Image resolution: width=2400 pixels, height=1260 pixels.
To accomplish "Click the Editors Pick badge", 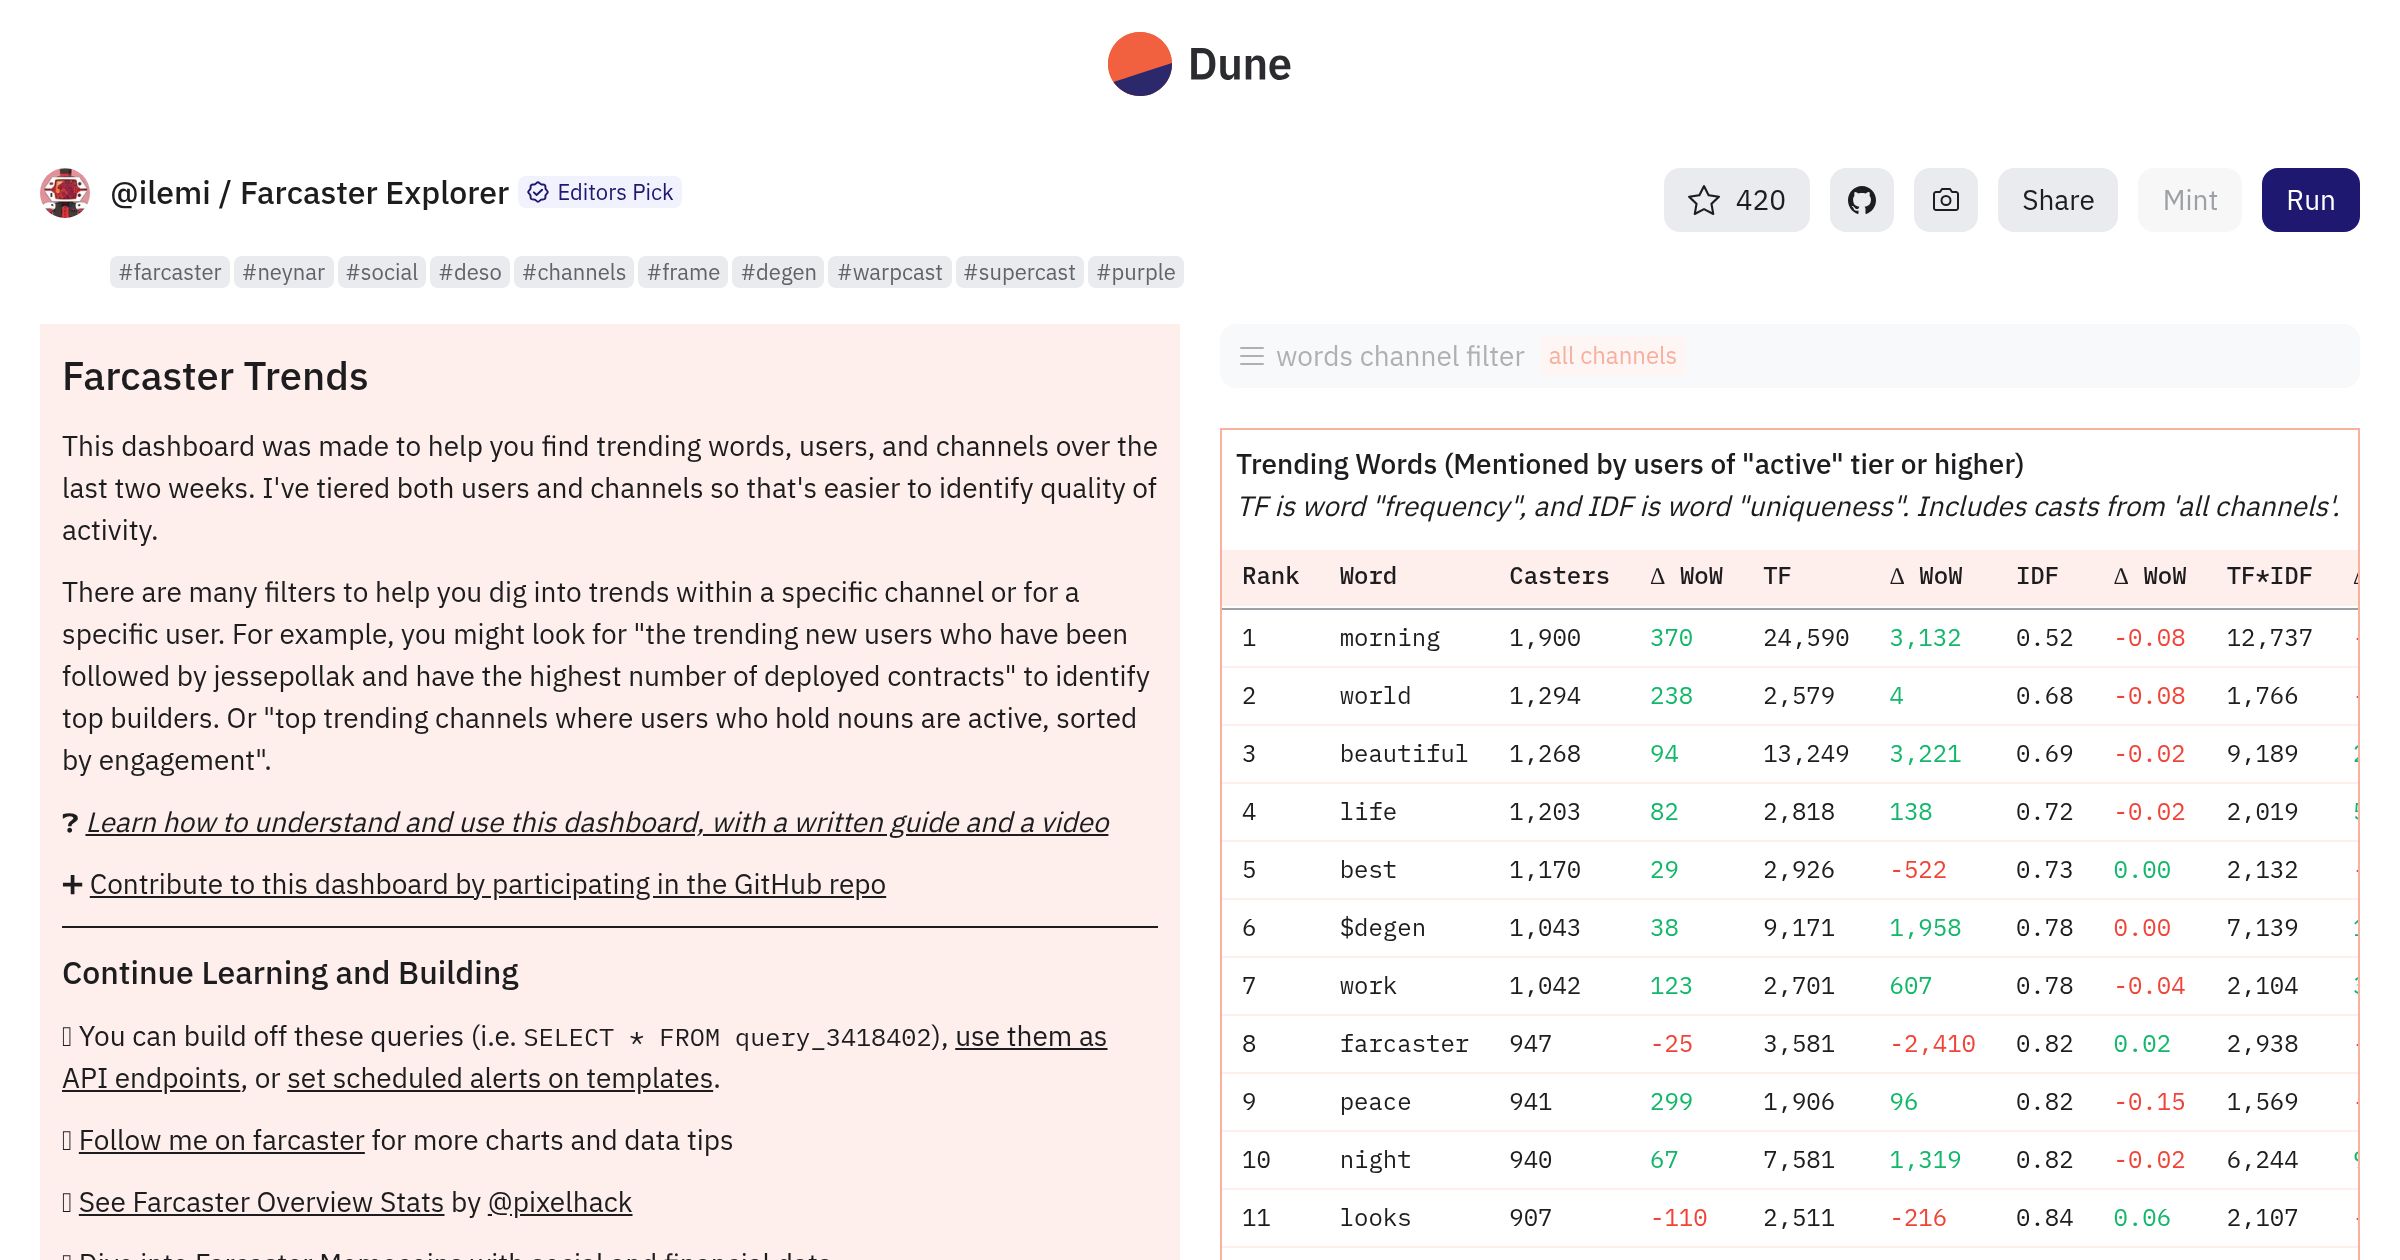I will pyautogui.click(x=601, y=192).
